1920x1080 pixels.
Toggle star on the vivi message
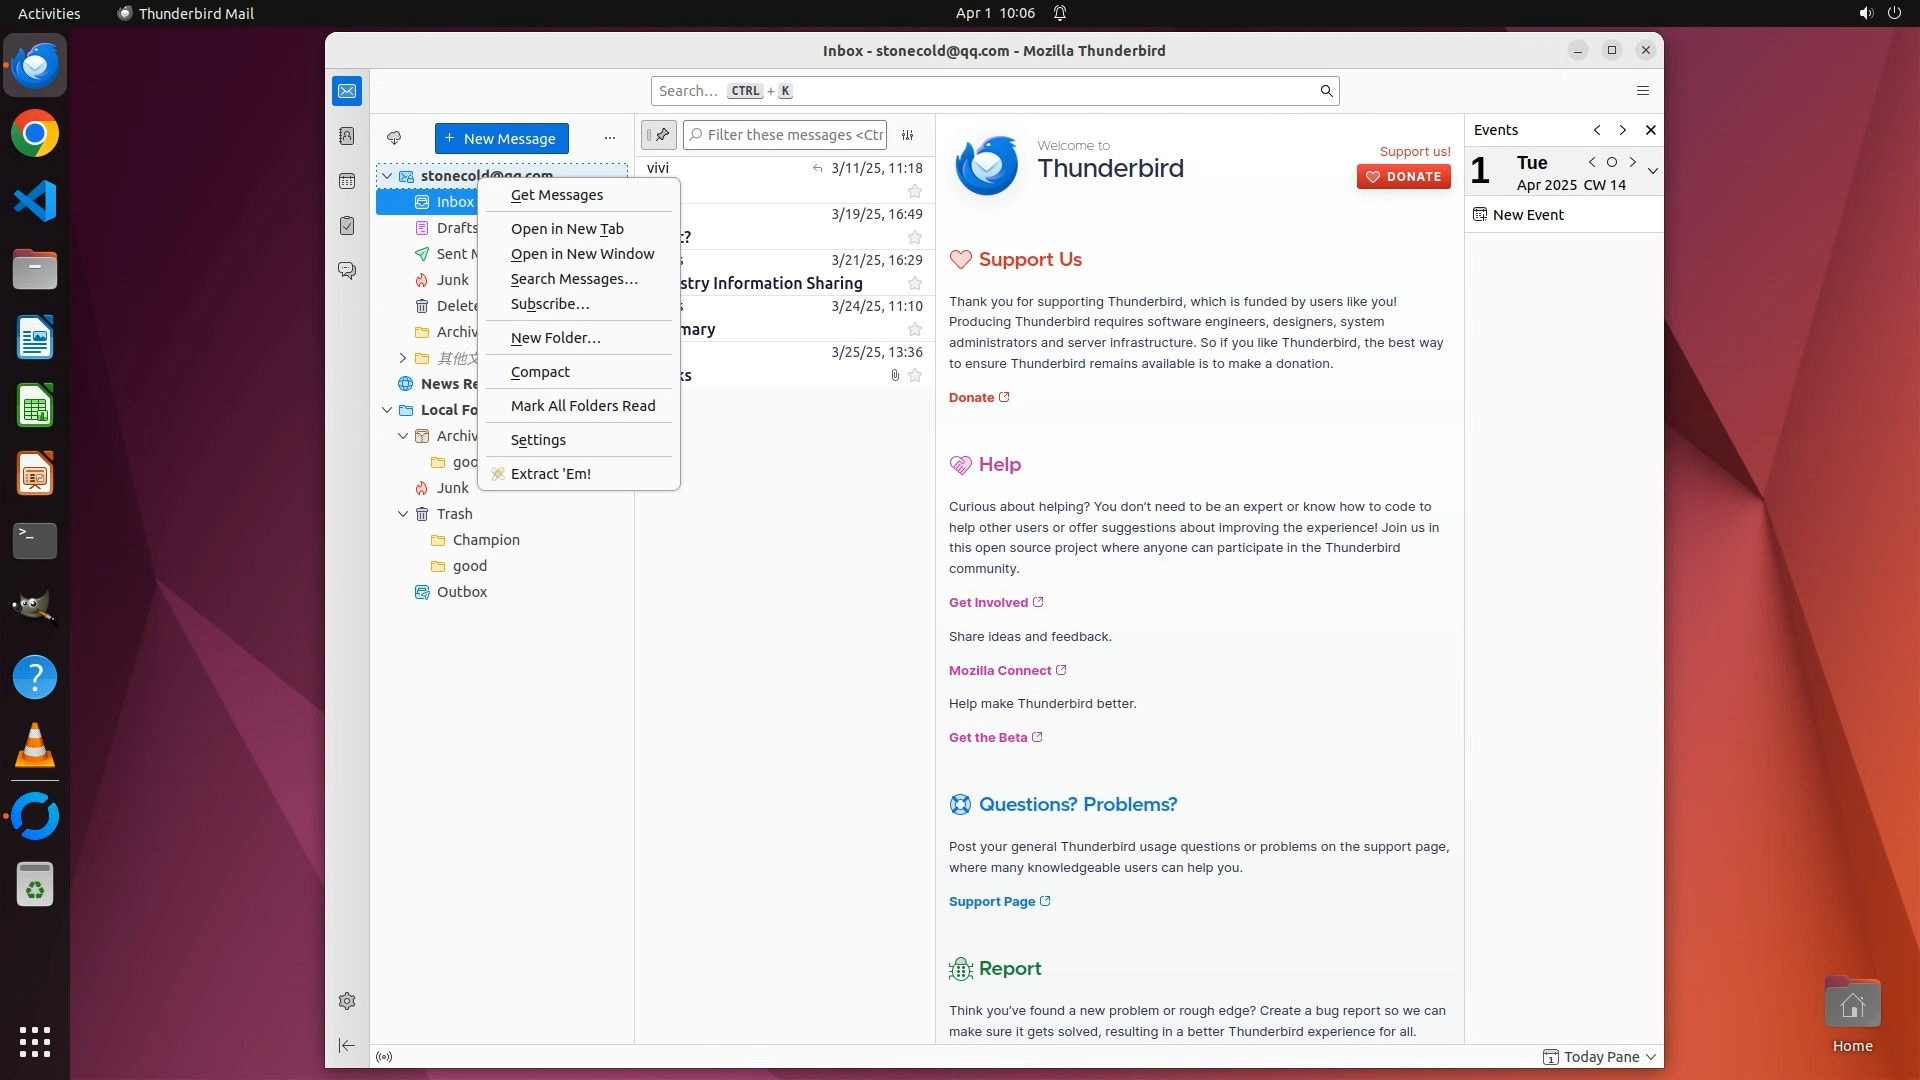[x=914, y=191]
